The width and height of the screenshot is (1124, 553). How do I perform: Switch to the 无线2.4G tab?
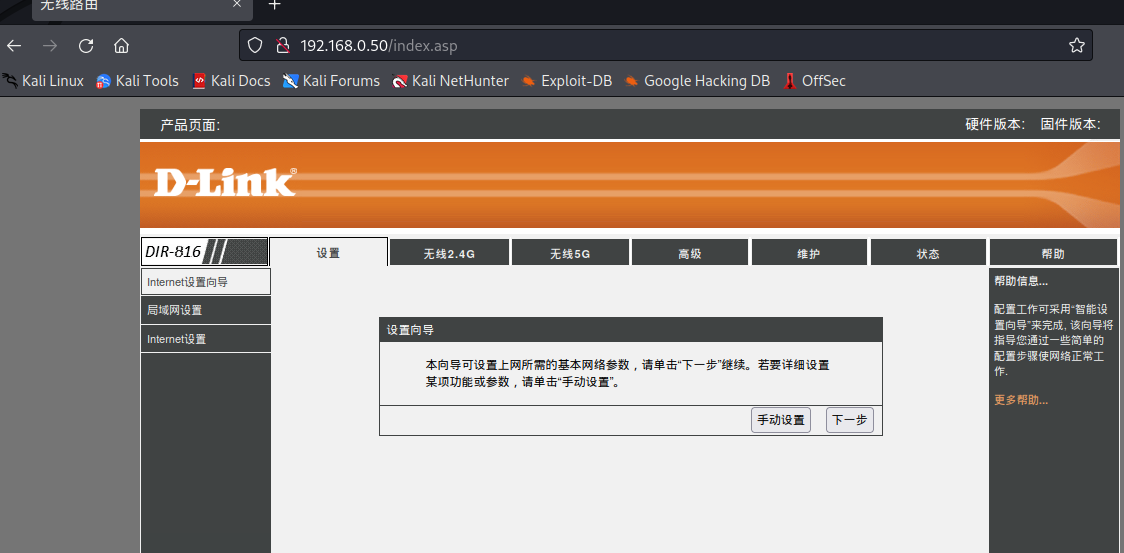click(449, 253)
